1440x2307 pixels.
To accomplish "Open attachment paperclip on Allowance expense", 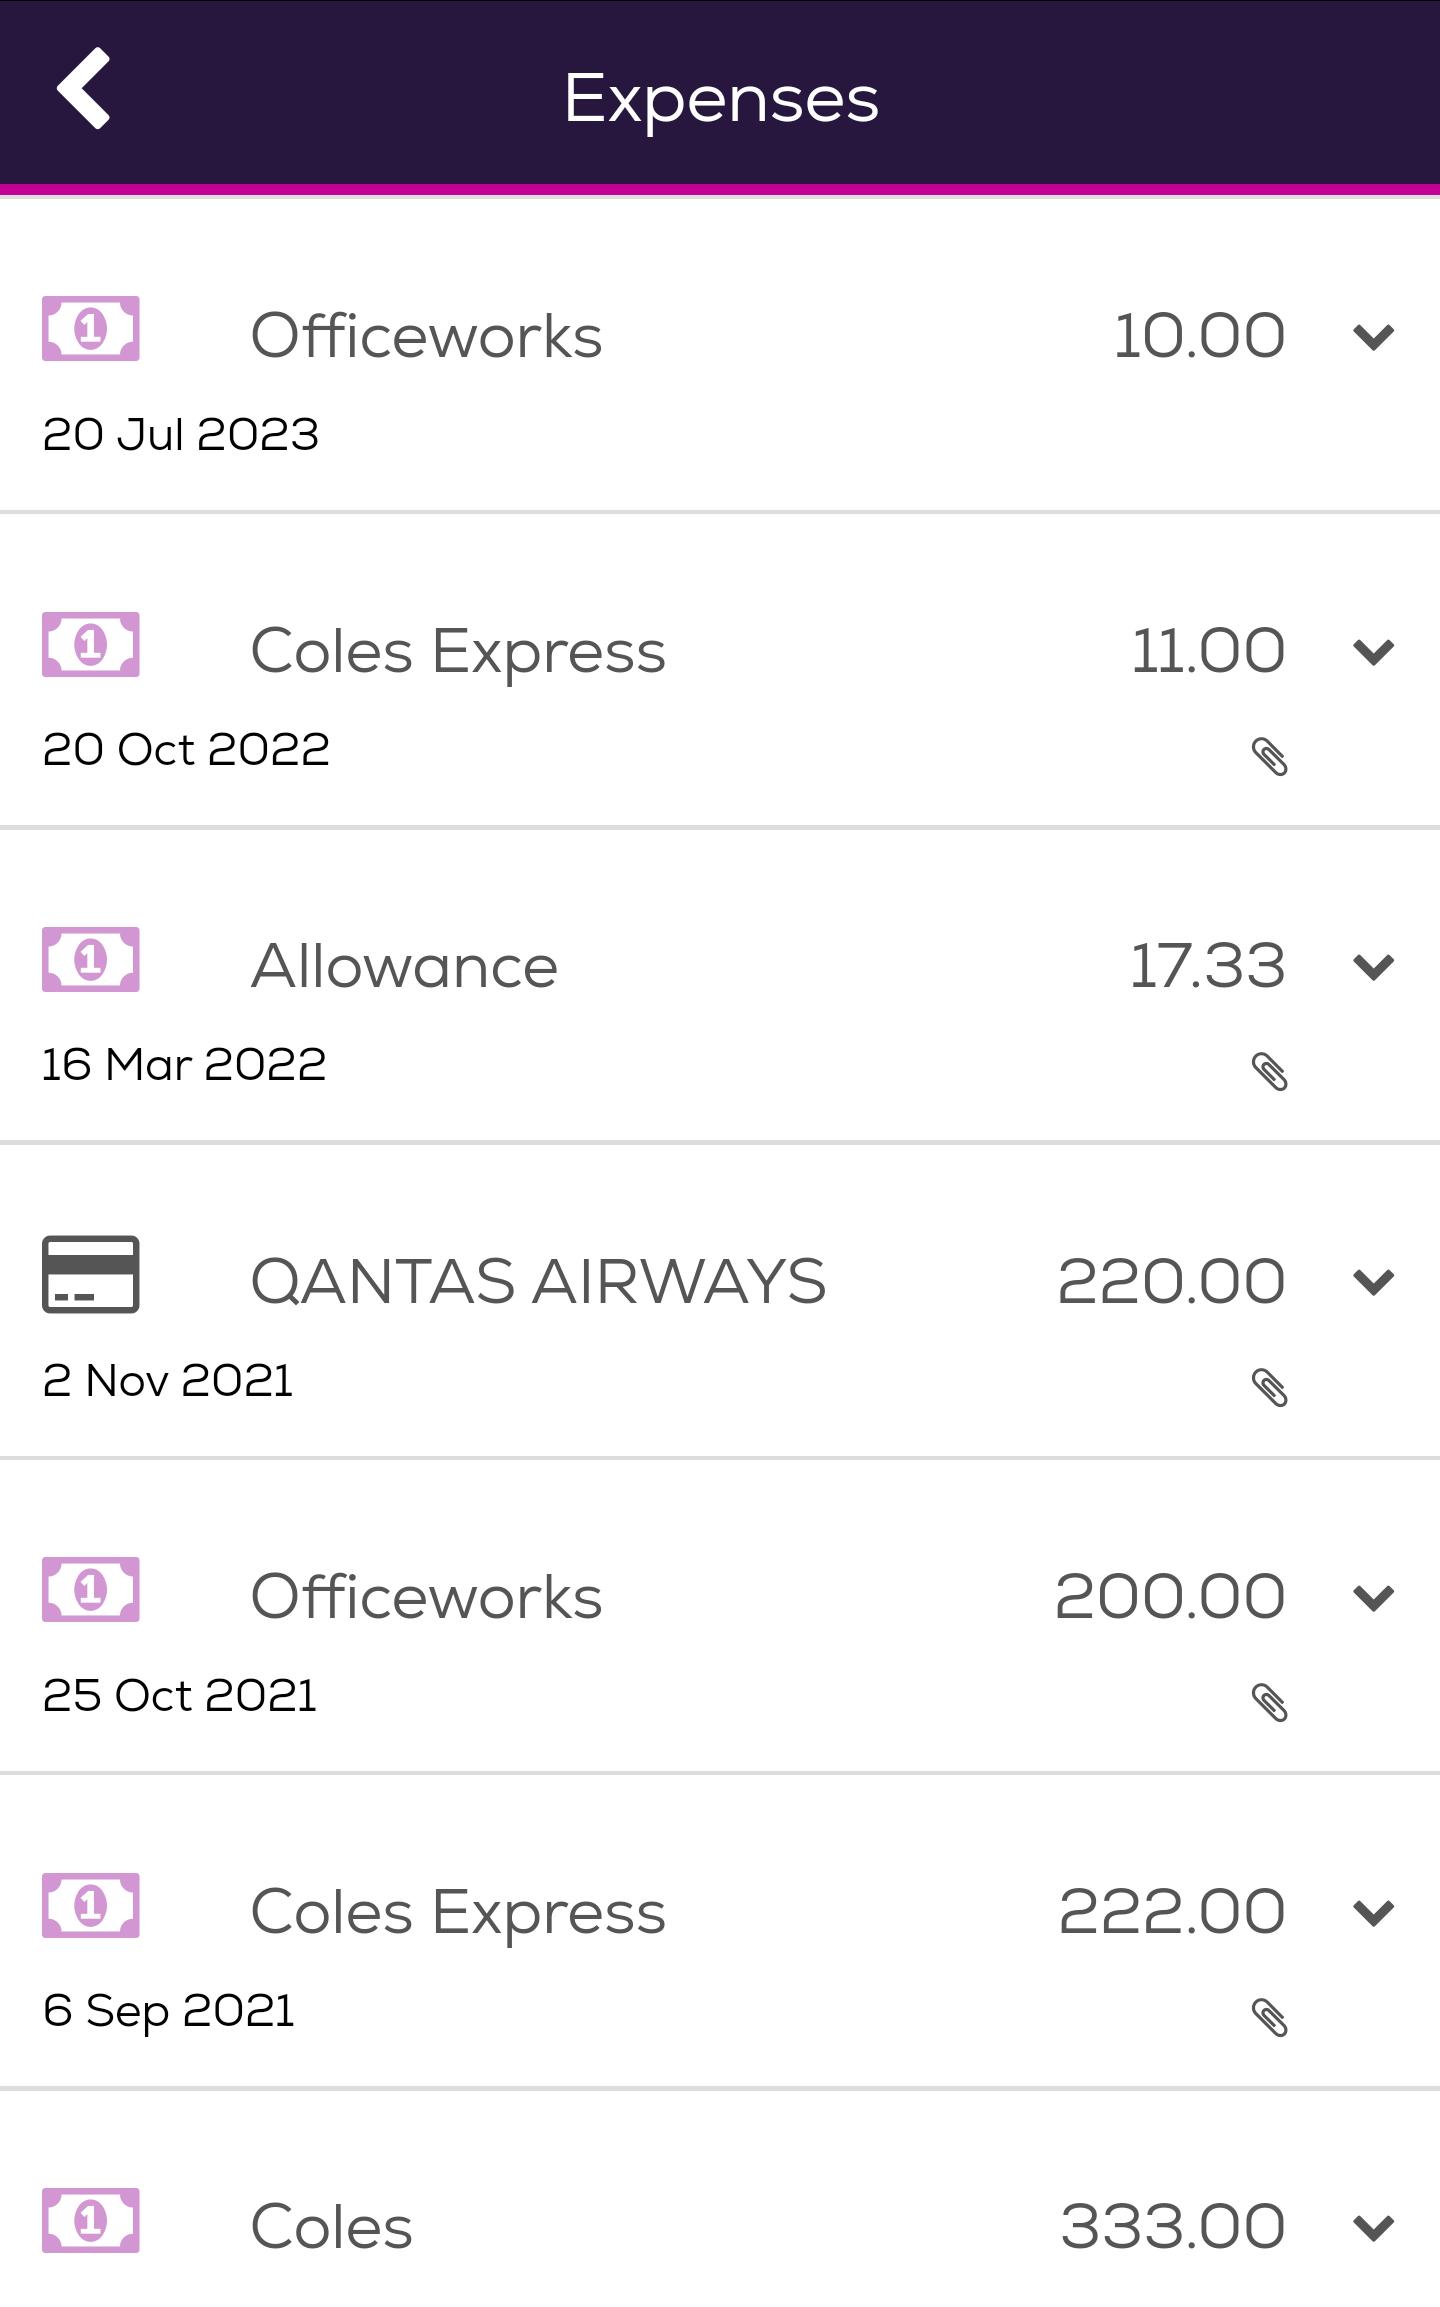I will [1269, 1072].
